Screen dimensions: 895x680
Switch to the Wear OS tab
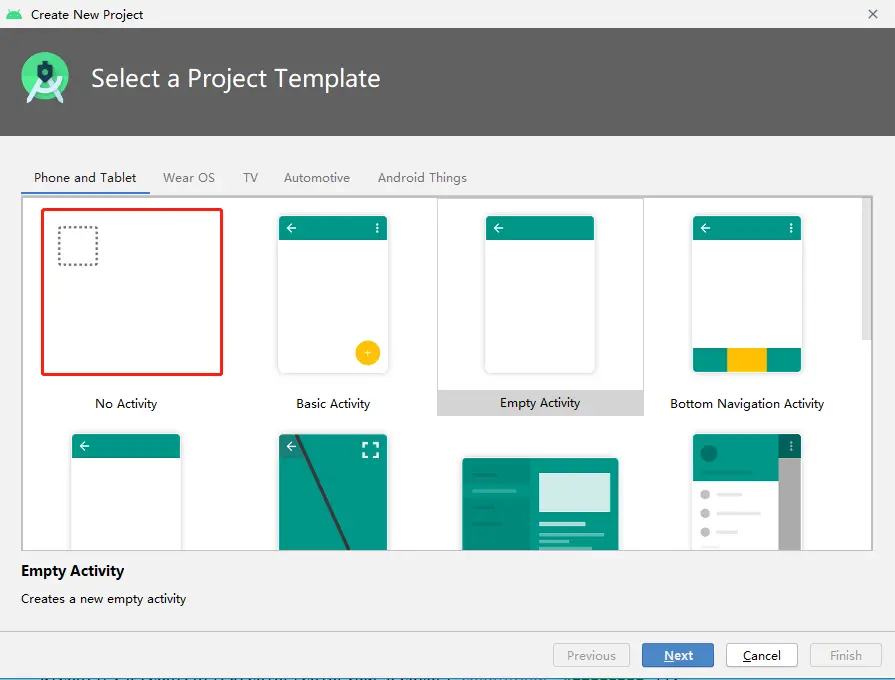189,177
